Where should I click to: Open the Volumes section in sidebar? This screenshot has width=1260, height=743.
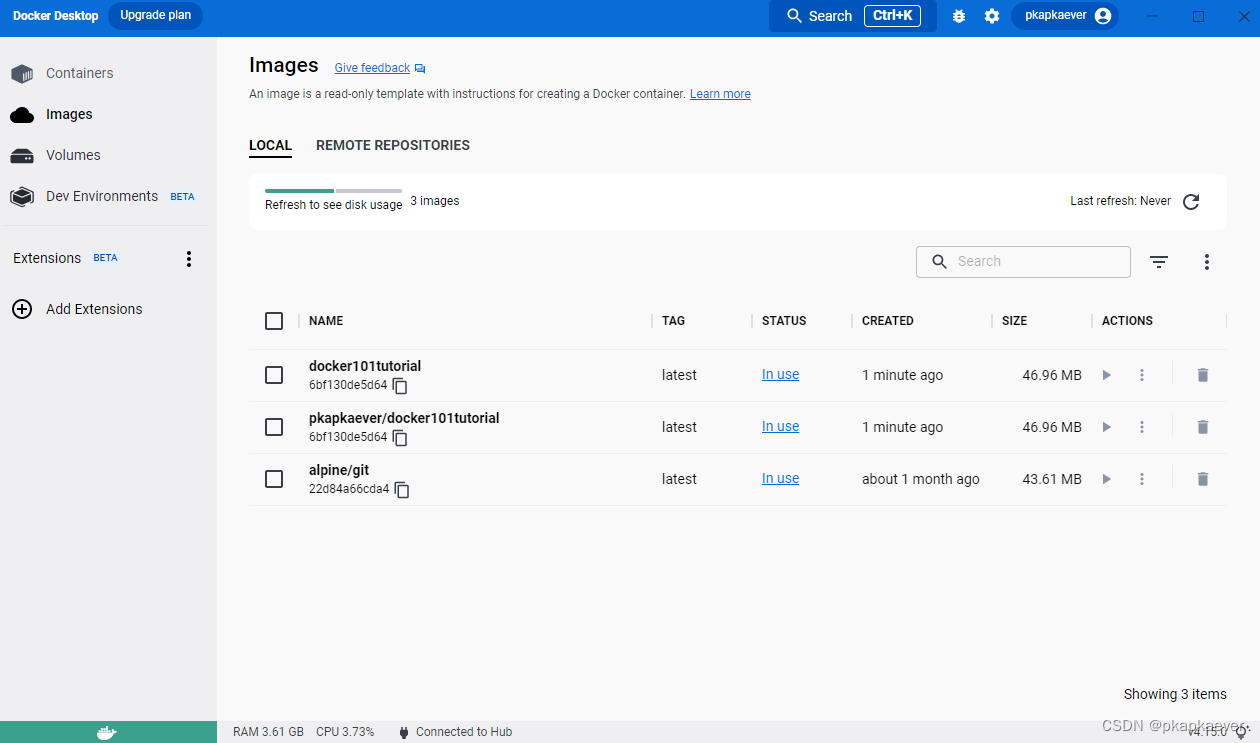(x=55, y=155)
